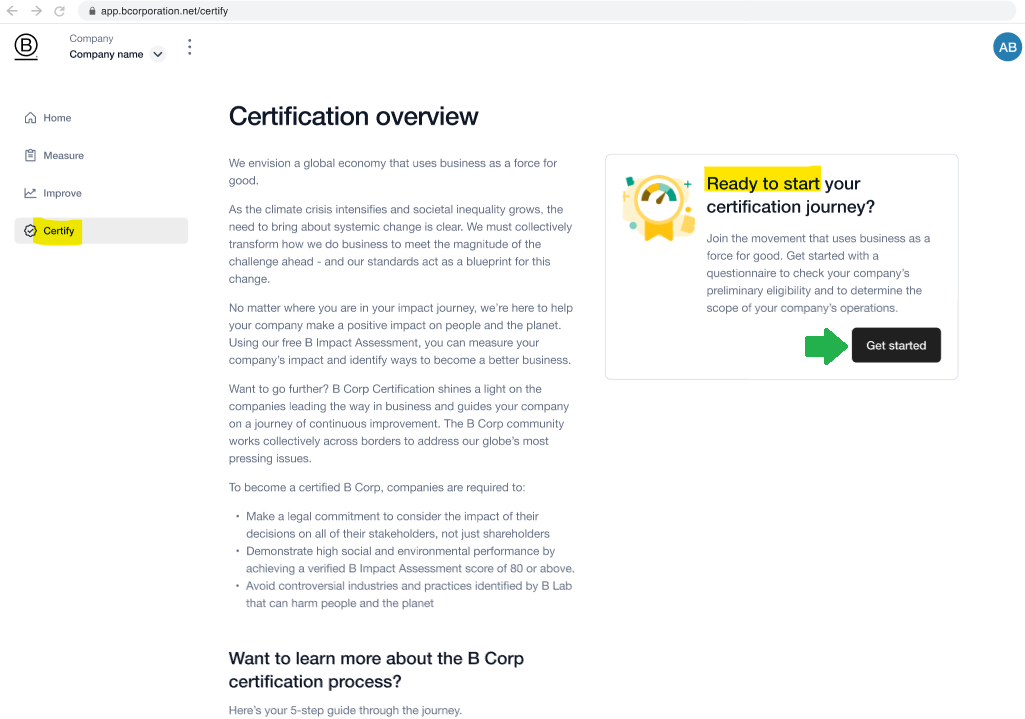The image size is (1025, 719).
Task: Click the "Here's your 5-step guide" text
Action: tap(345, 711)
